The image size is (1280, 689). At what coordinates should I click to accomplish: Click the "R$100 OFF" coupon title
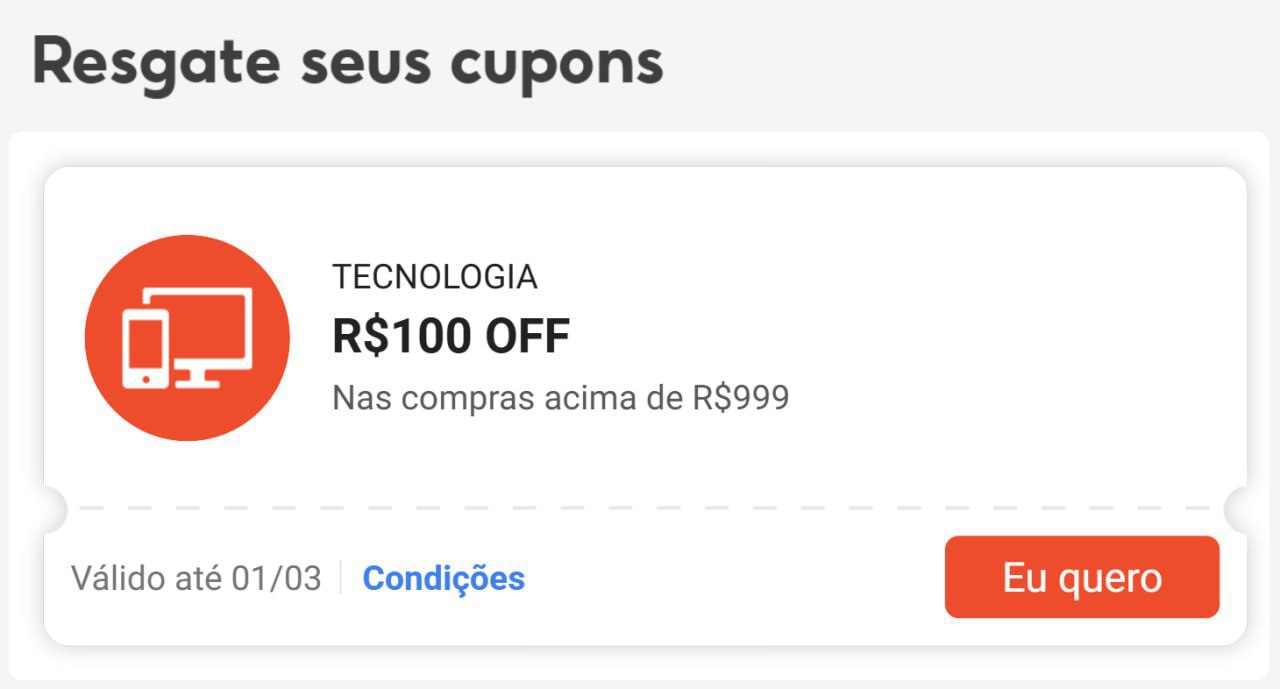(x=450, y=336)
